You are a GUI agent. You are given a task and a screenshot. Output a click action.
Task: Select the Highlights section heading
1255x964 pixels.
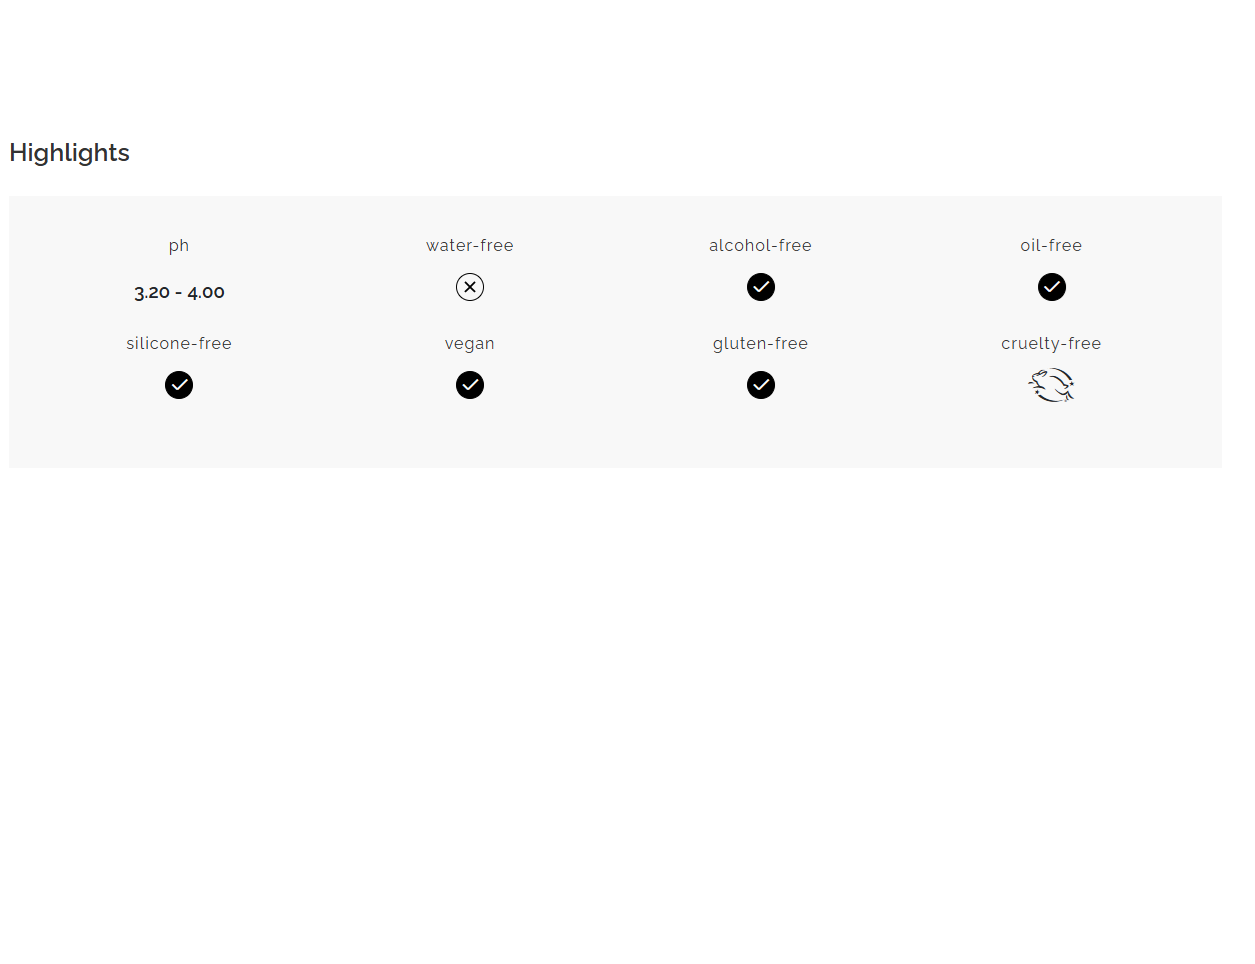70,153
